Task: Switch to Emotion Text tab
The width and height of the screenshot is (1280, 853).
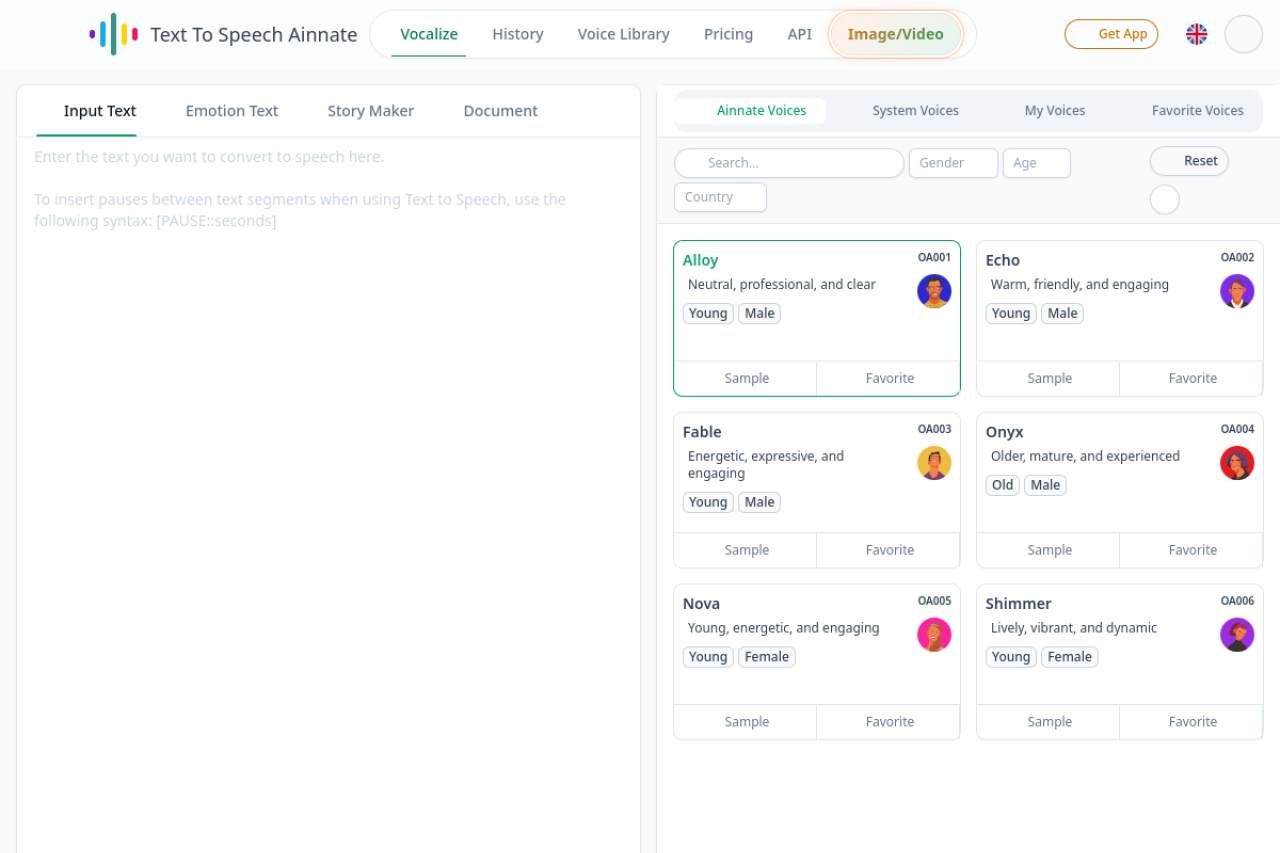Action: [x=232, y=111]
